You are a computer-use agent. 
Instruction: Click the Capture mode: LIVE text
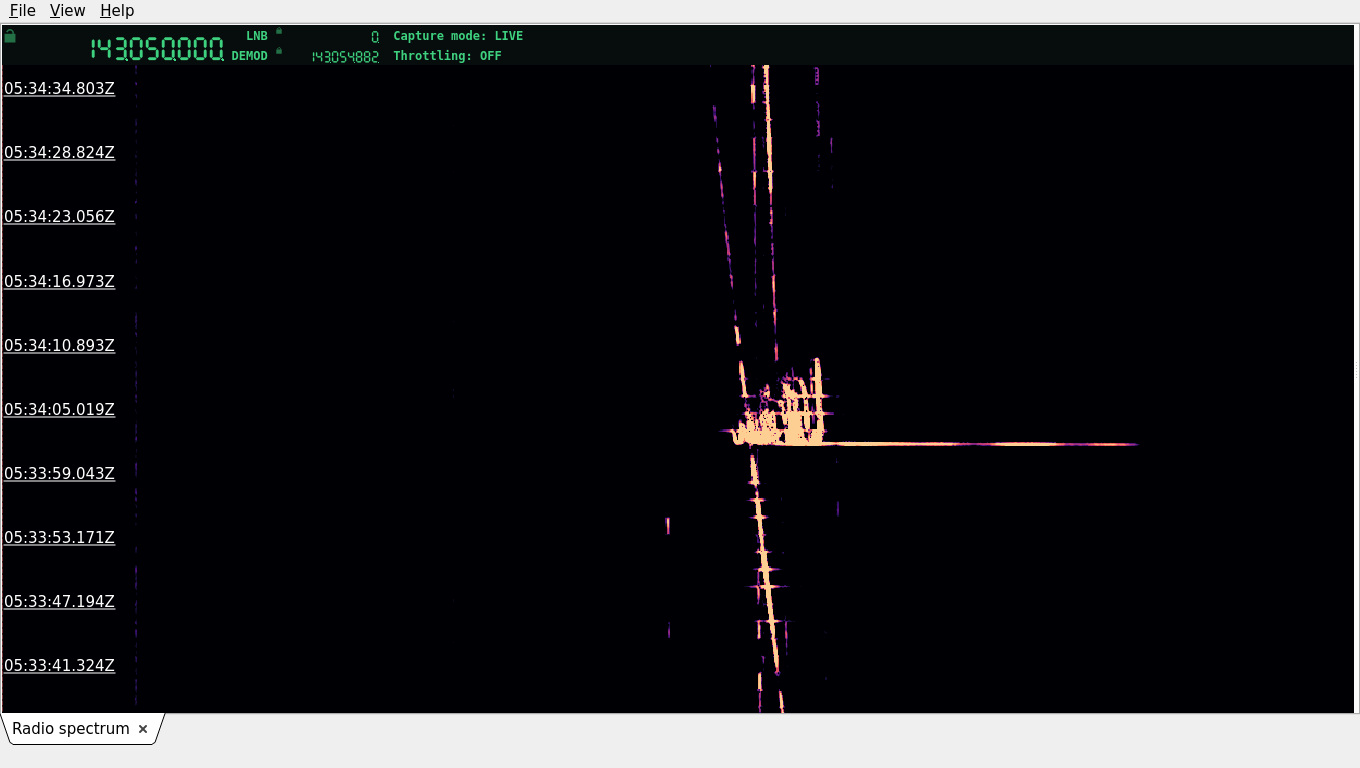pyautogui.click(x=458, y=36)
